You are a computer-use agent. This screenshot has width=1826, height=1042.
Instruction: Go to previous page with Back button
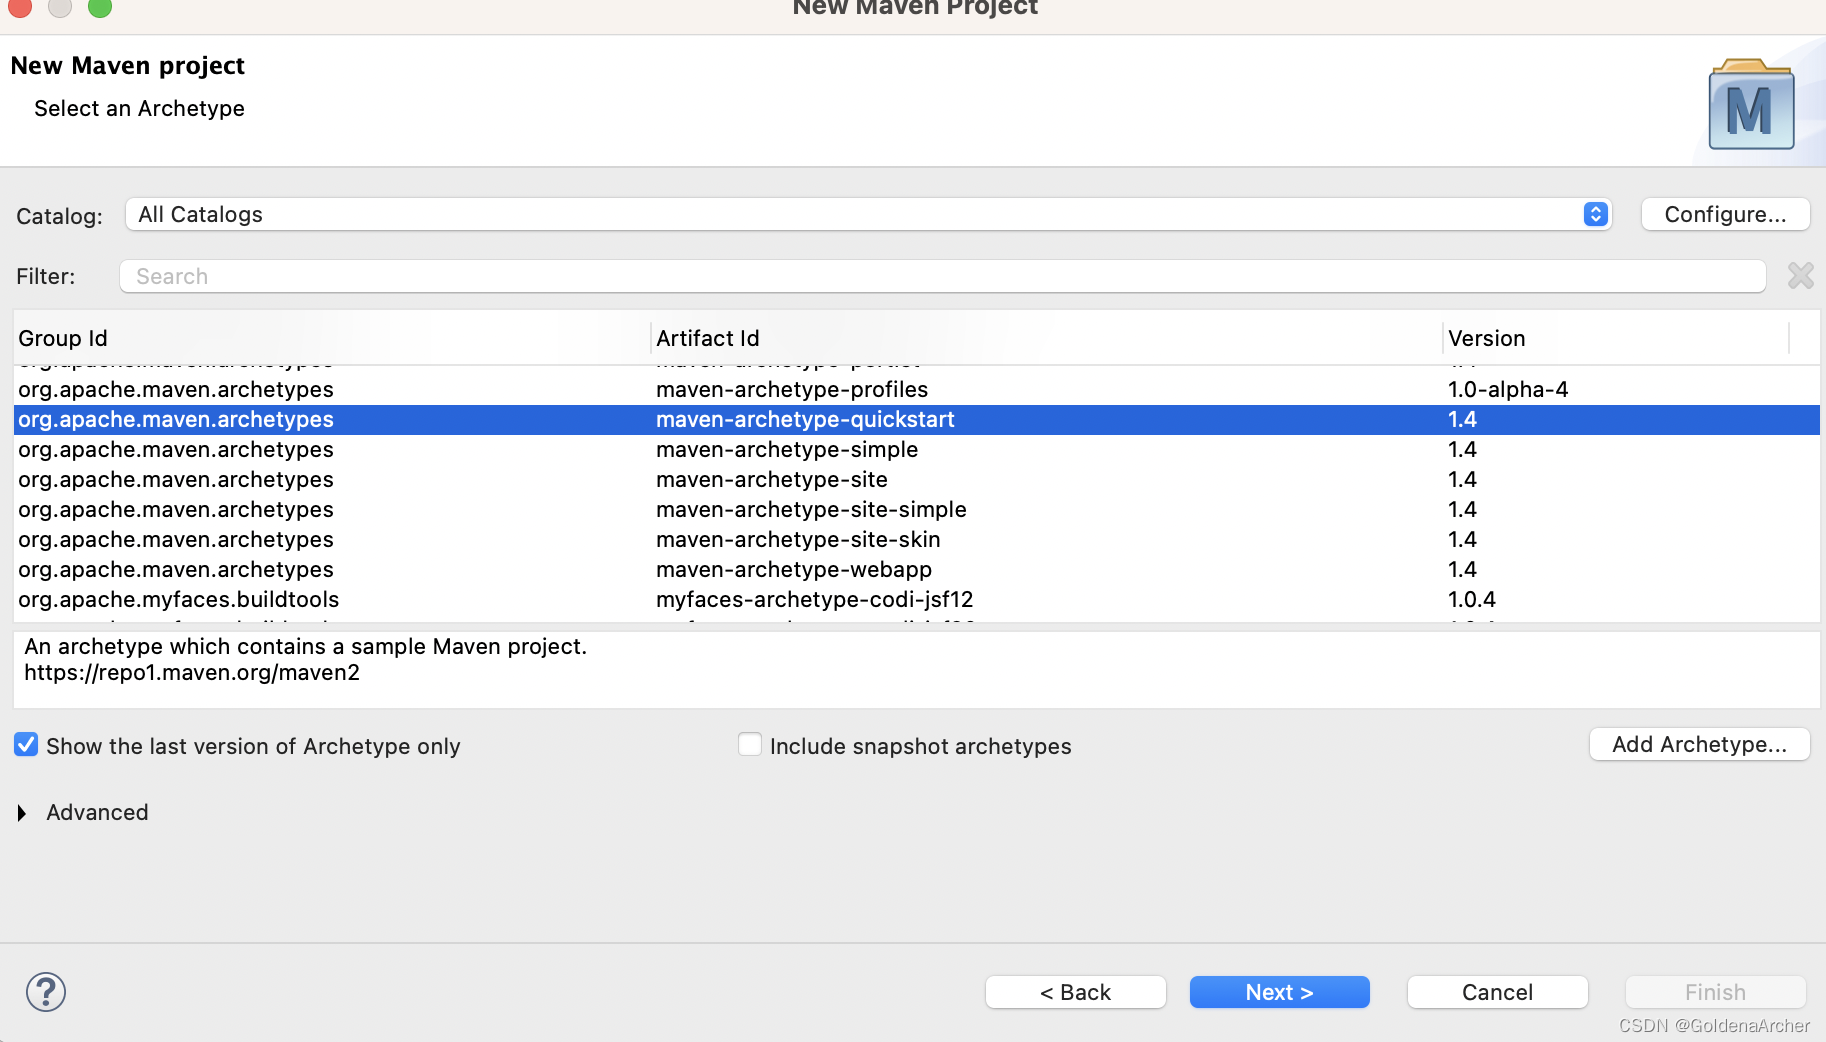coord(1075,992)
